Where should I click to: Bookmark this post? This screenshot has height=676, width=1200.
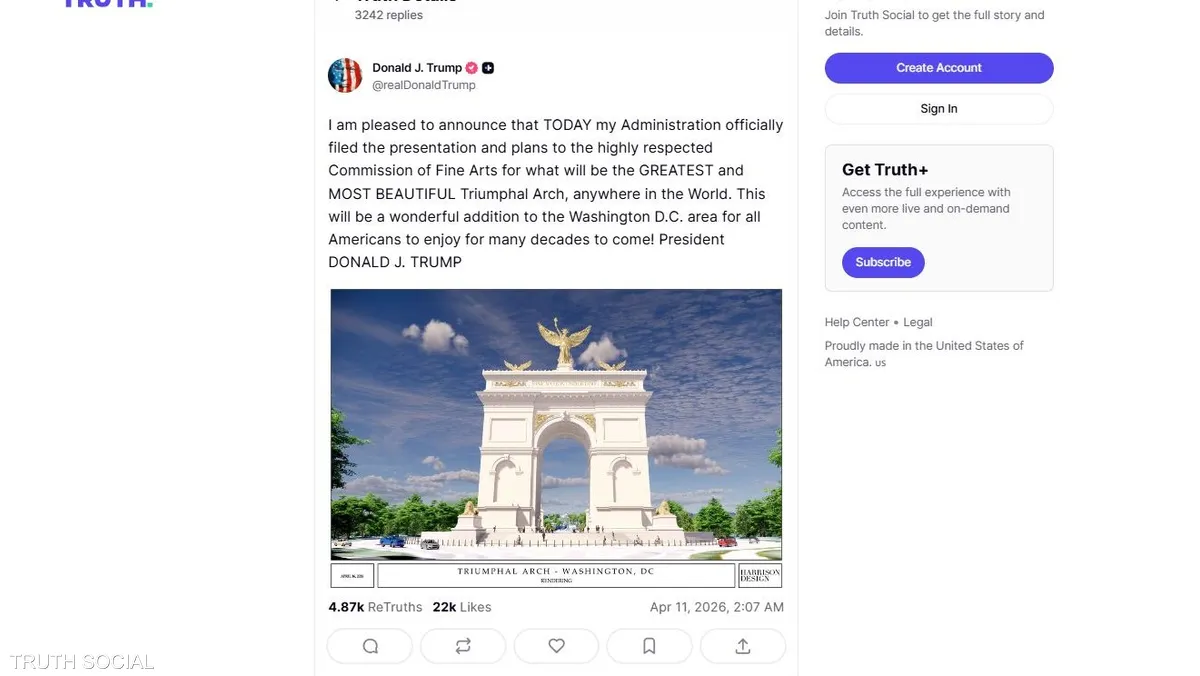(649, 646)
